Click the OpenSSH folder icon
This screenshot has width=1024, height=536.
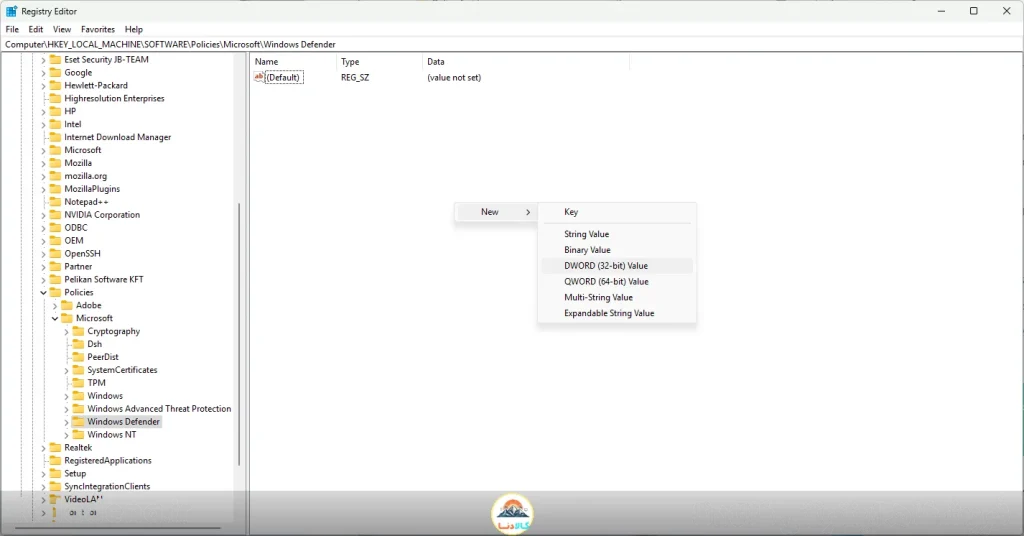(x=56, y=253)
